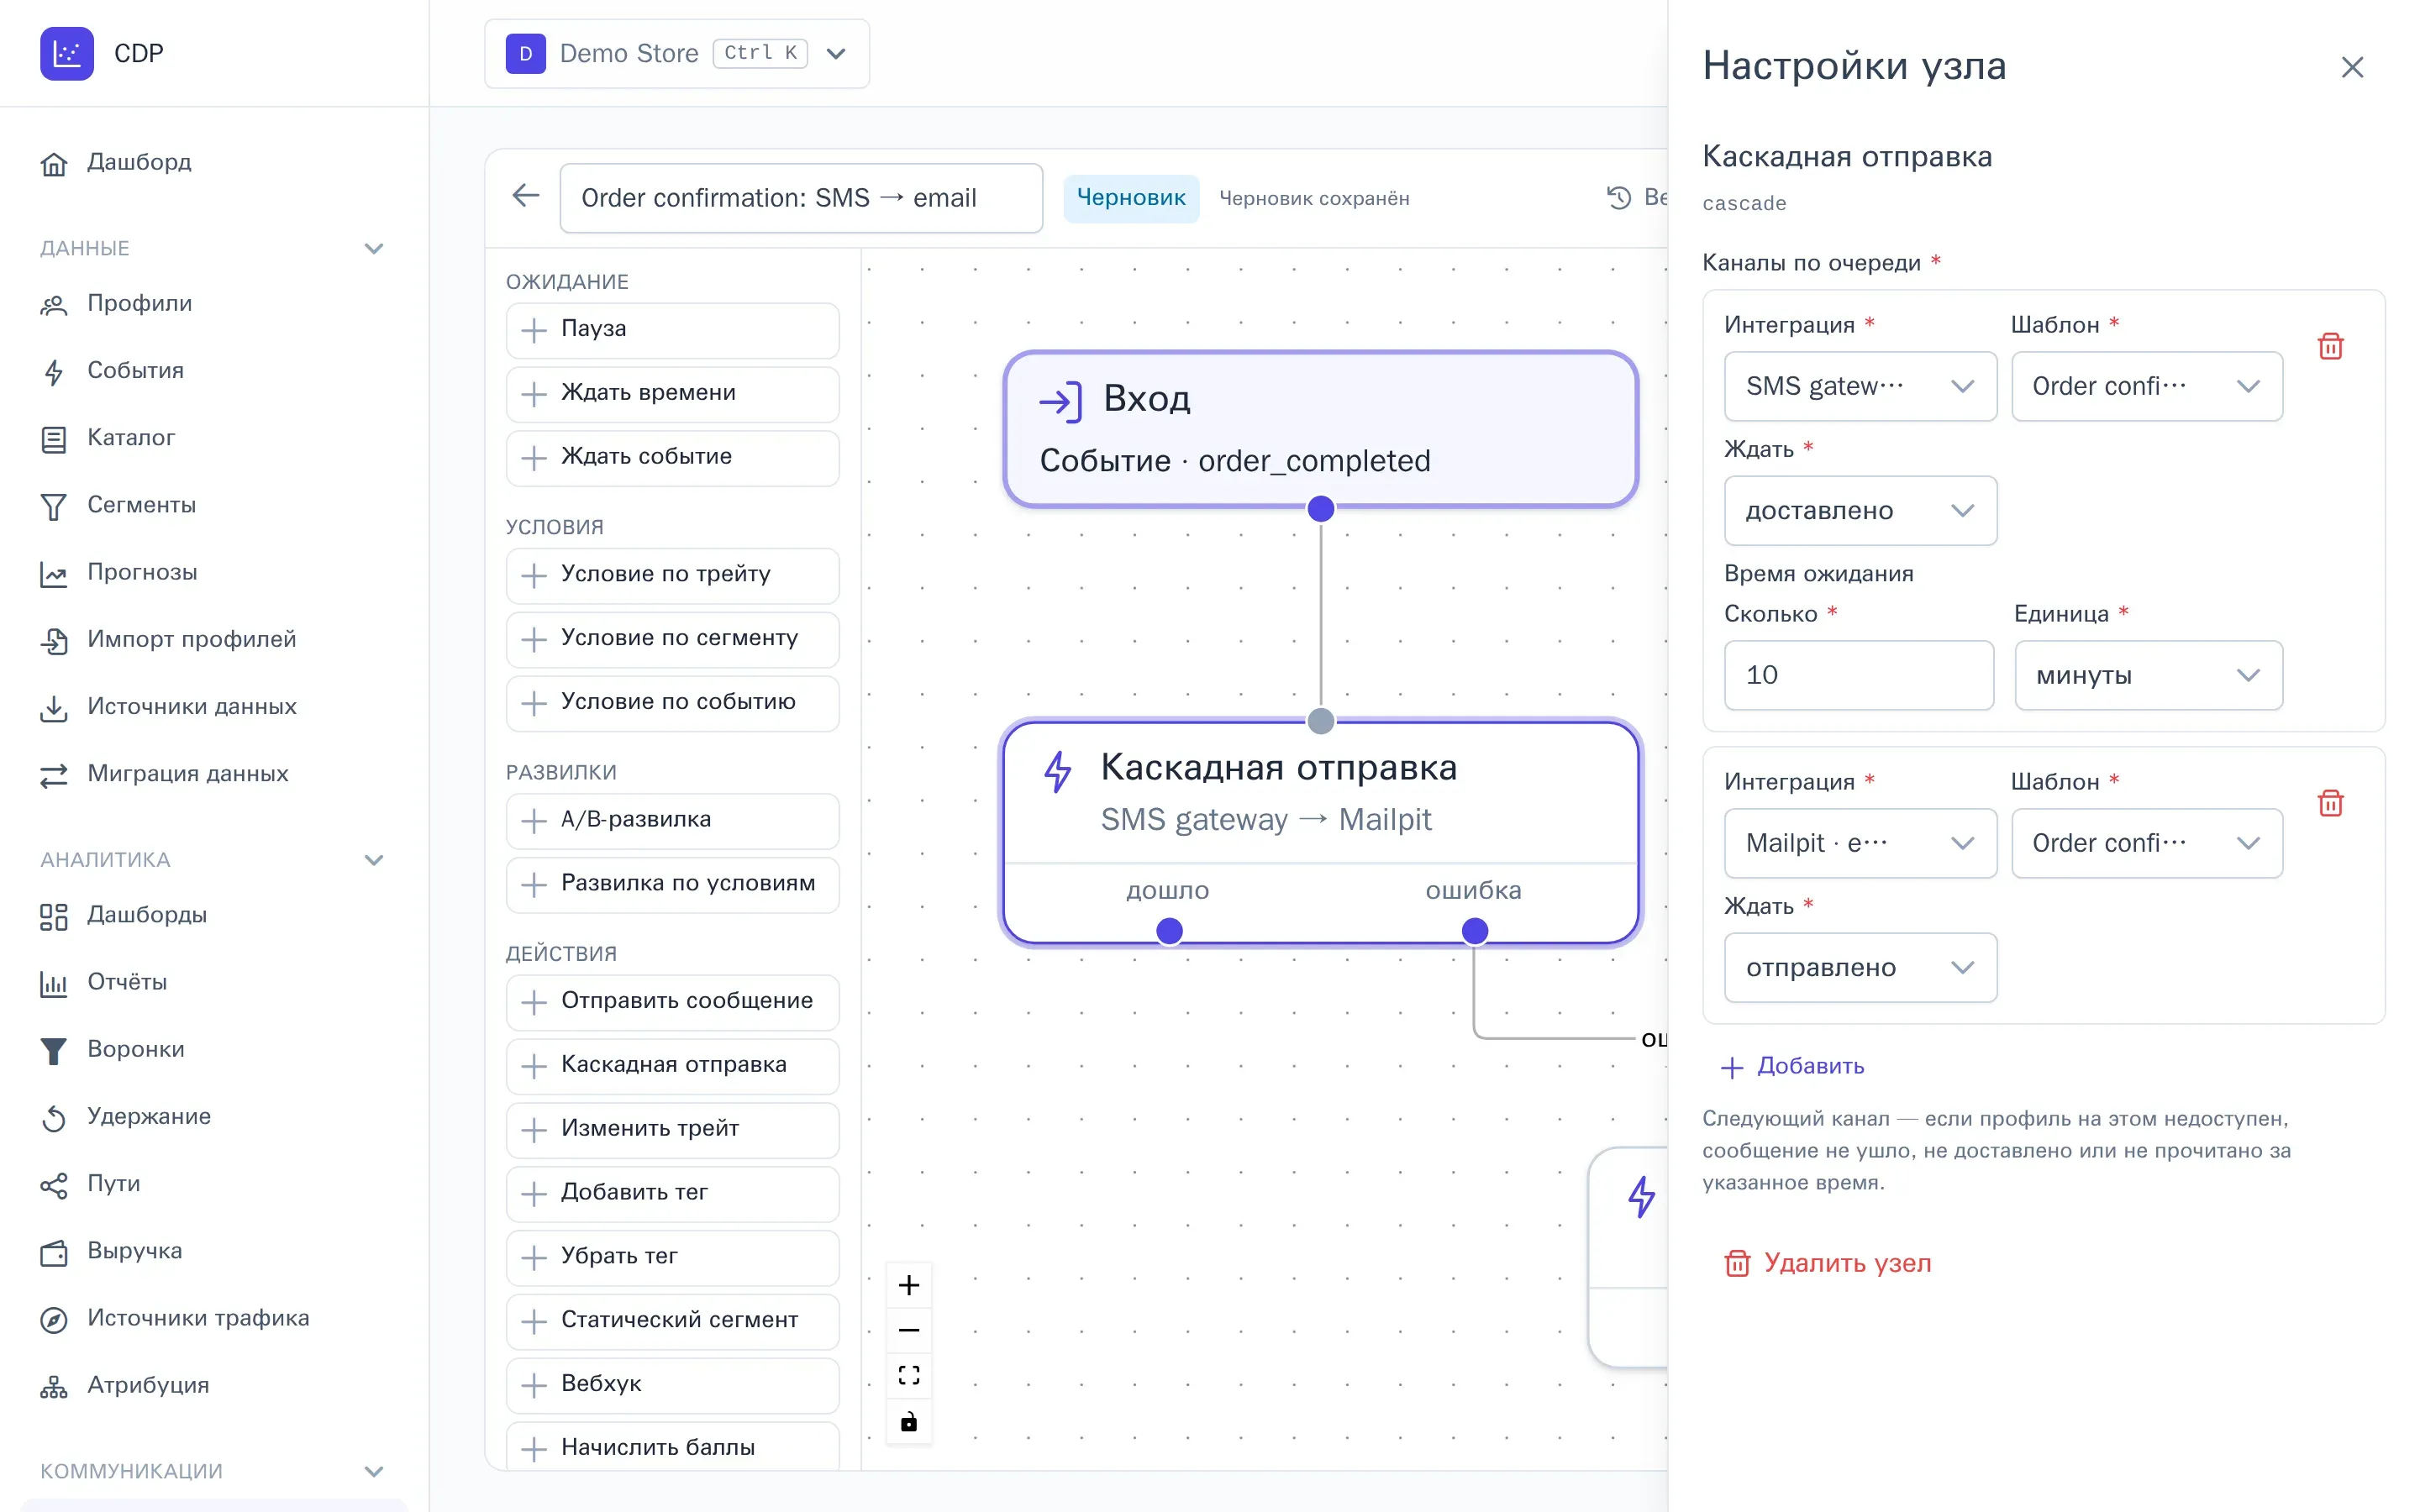The width and height of the screenshot is (2420, 1512).
Task: Click the CDP logo icon
Action: coord(67,53)
